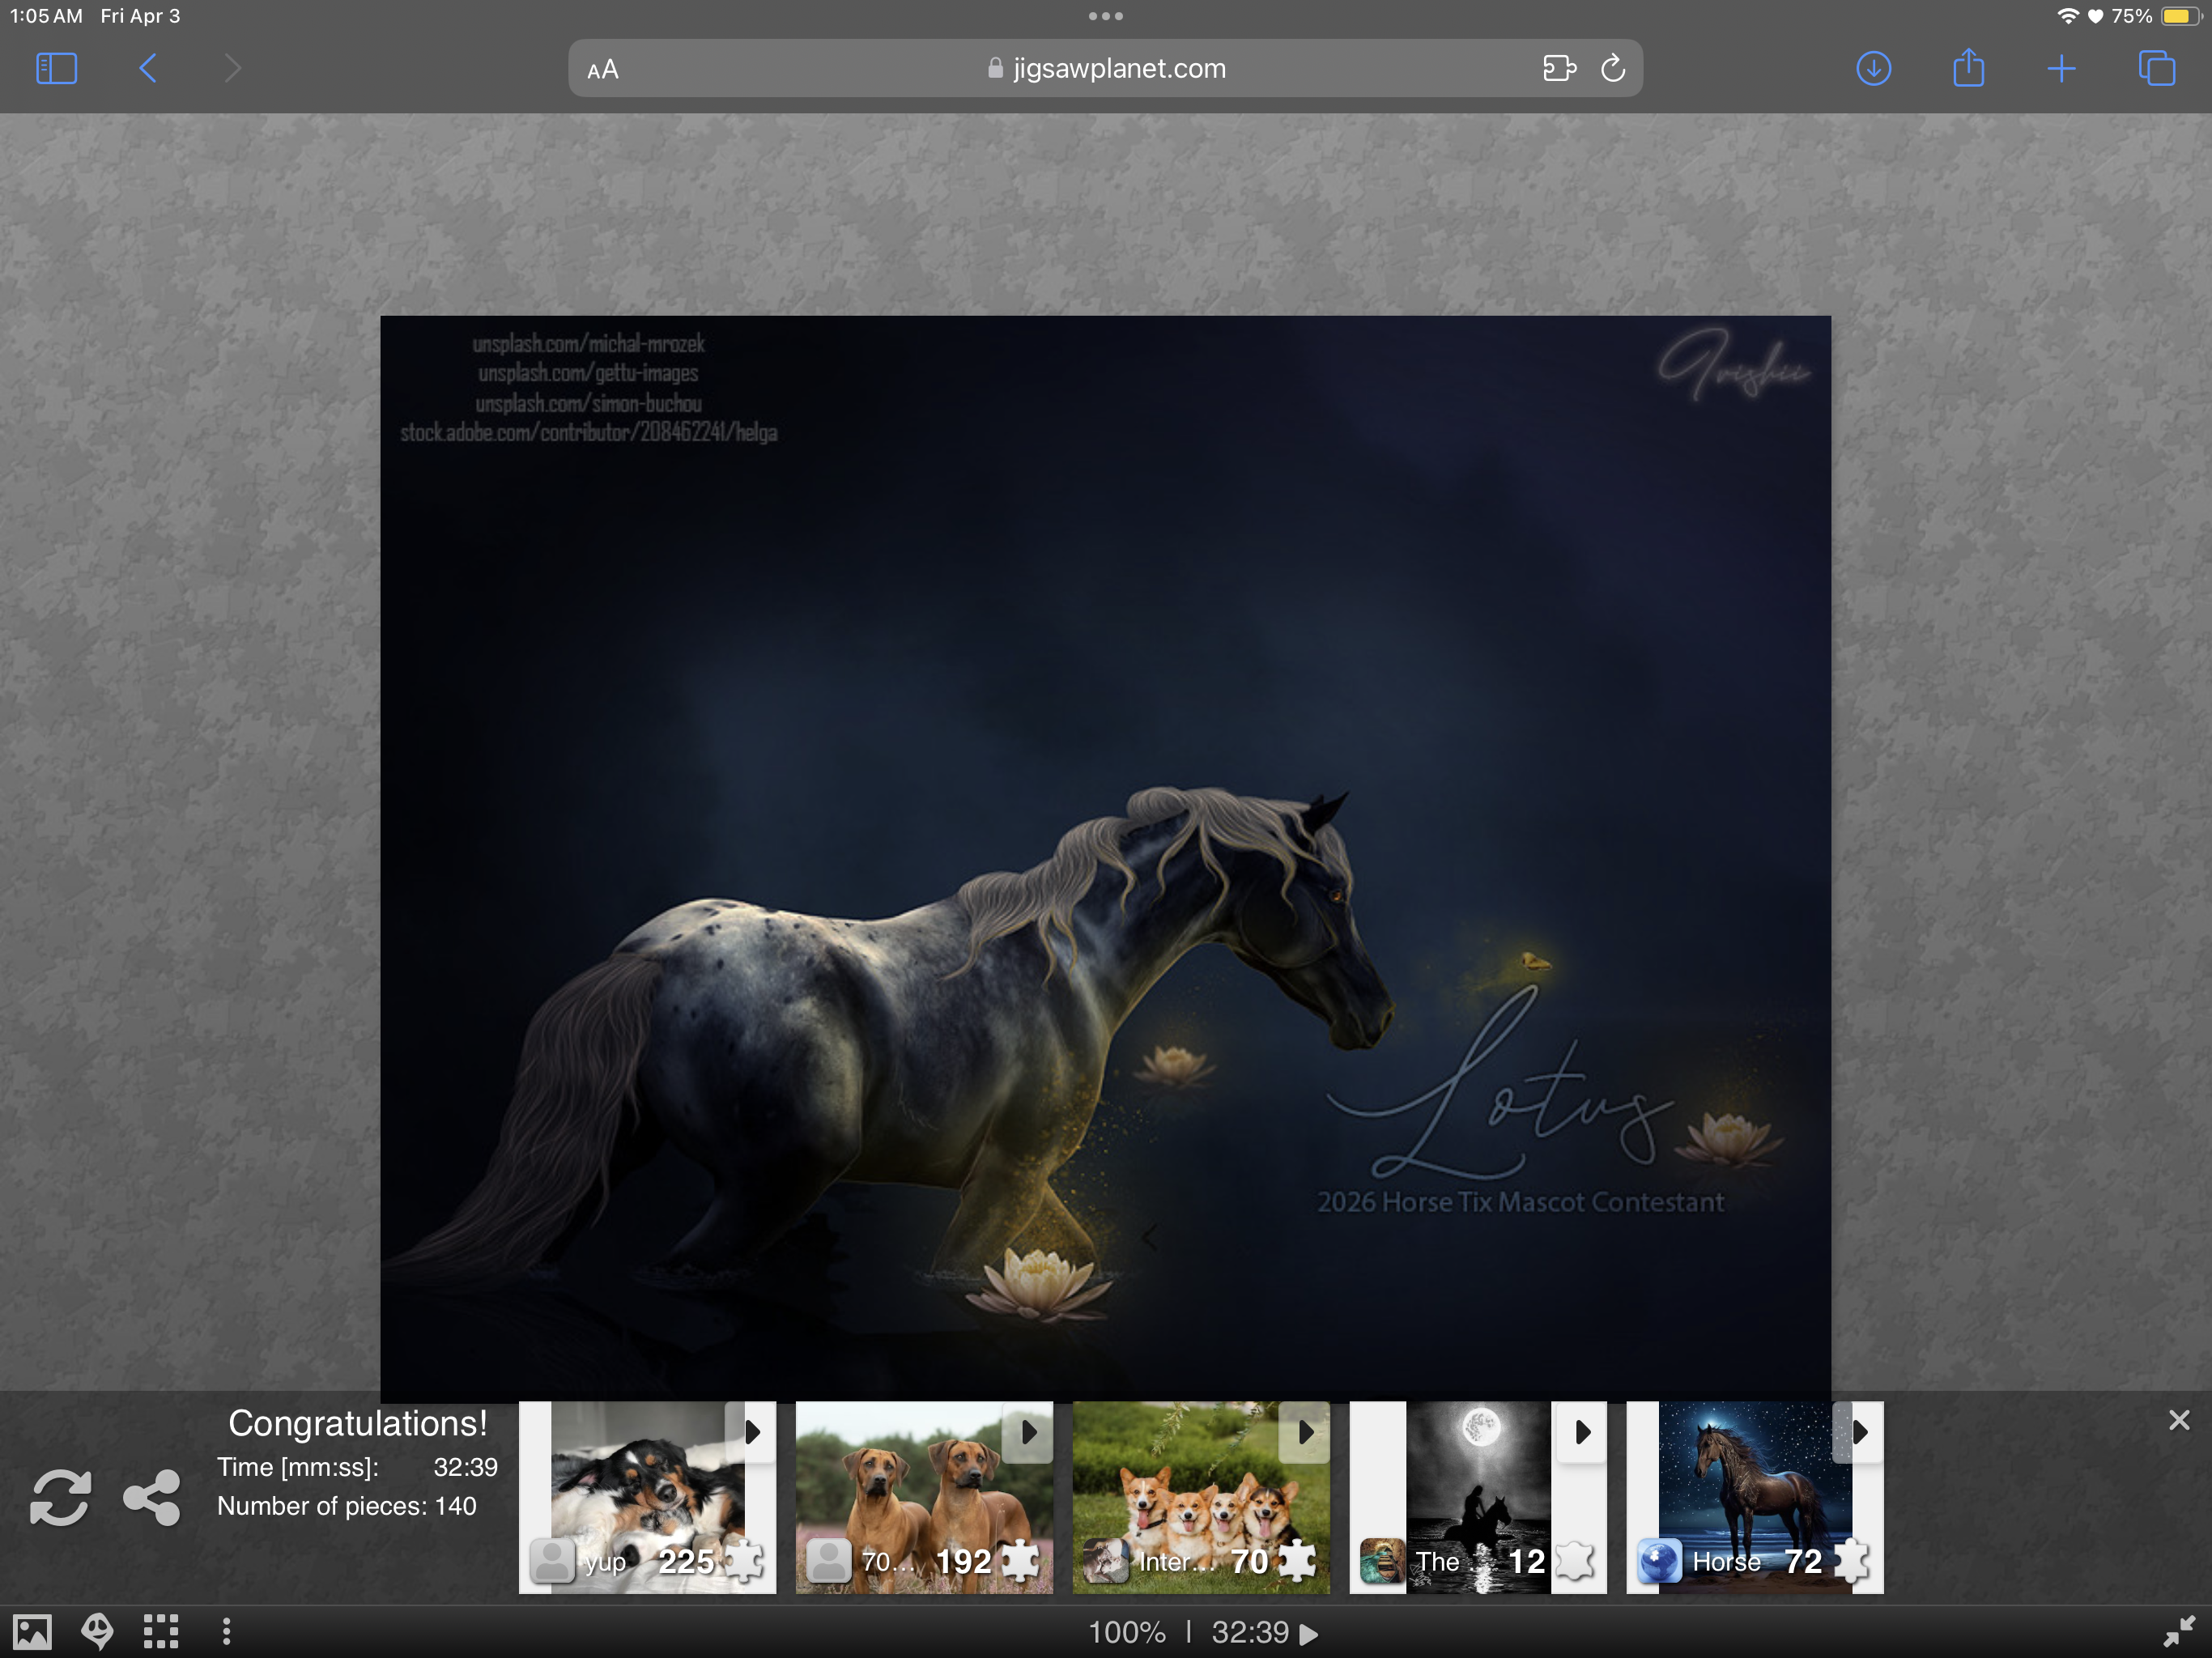Open the AA reader view menu

603,69
